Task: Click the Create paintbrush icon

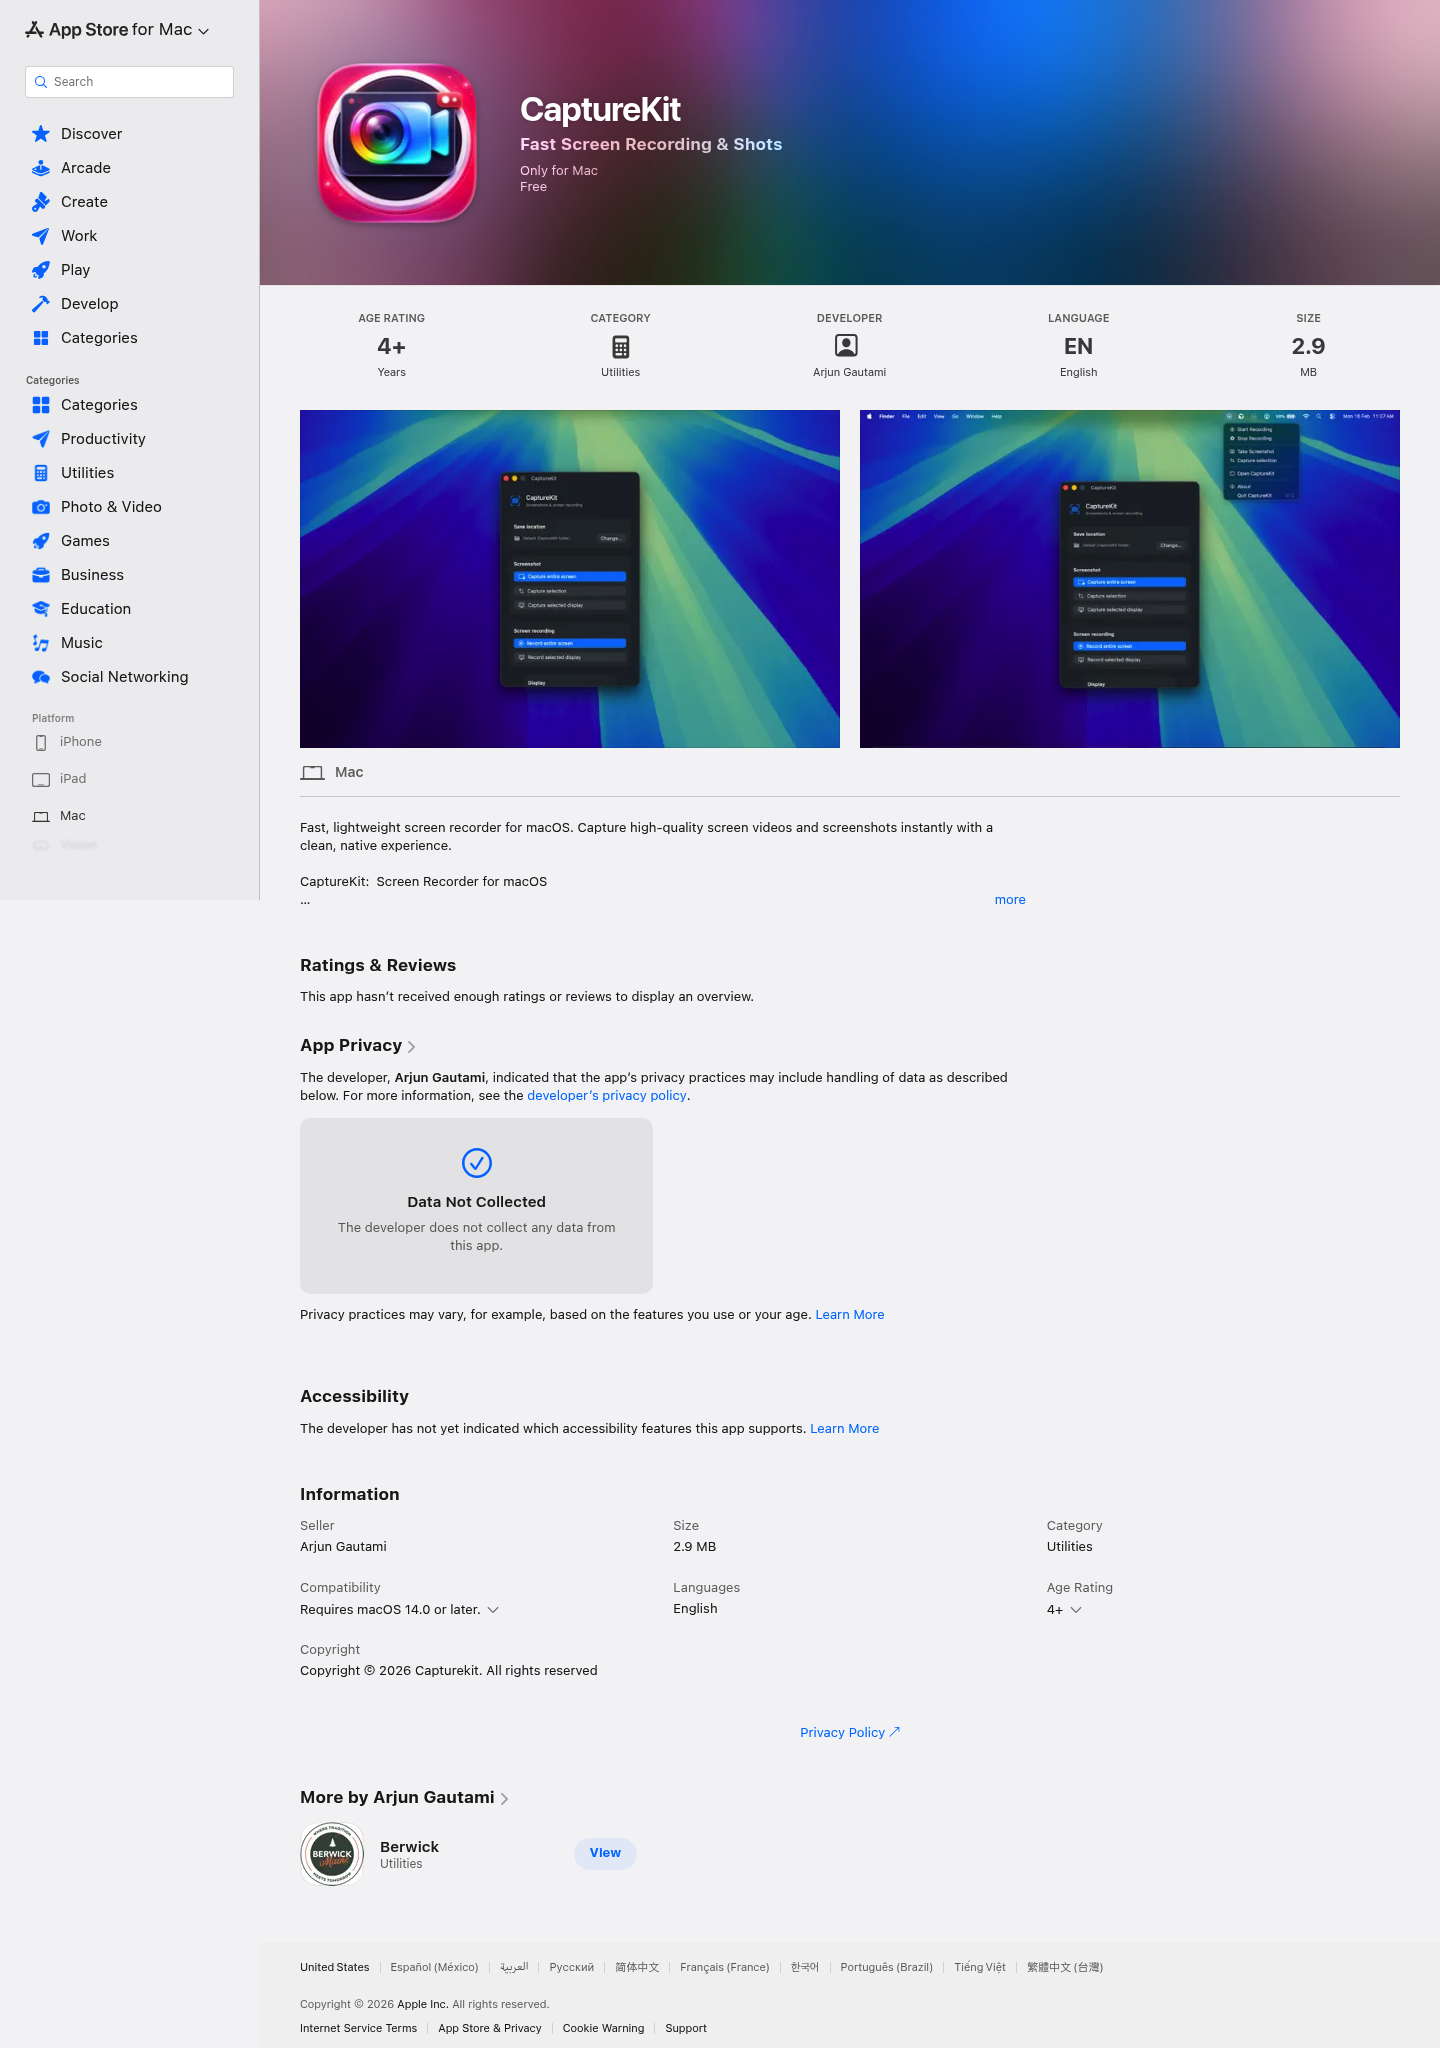Action: tap(41, 202)
